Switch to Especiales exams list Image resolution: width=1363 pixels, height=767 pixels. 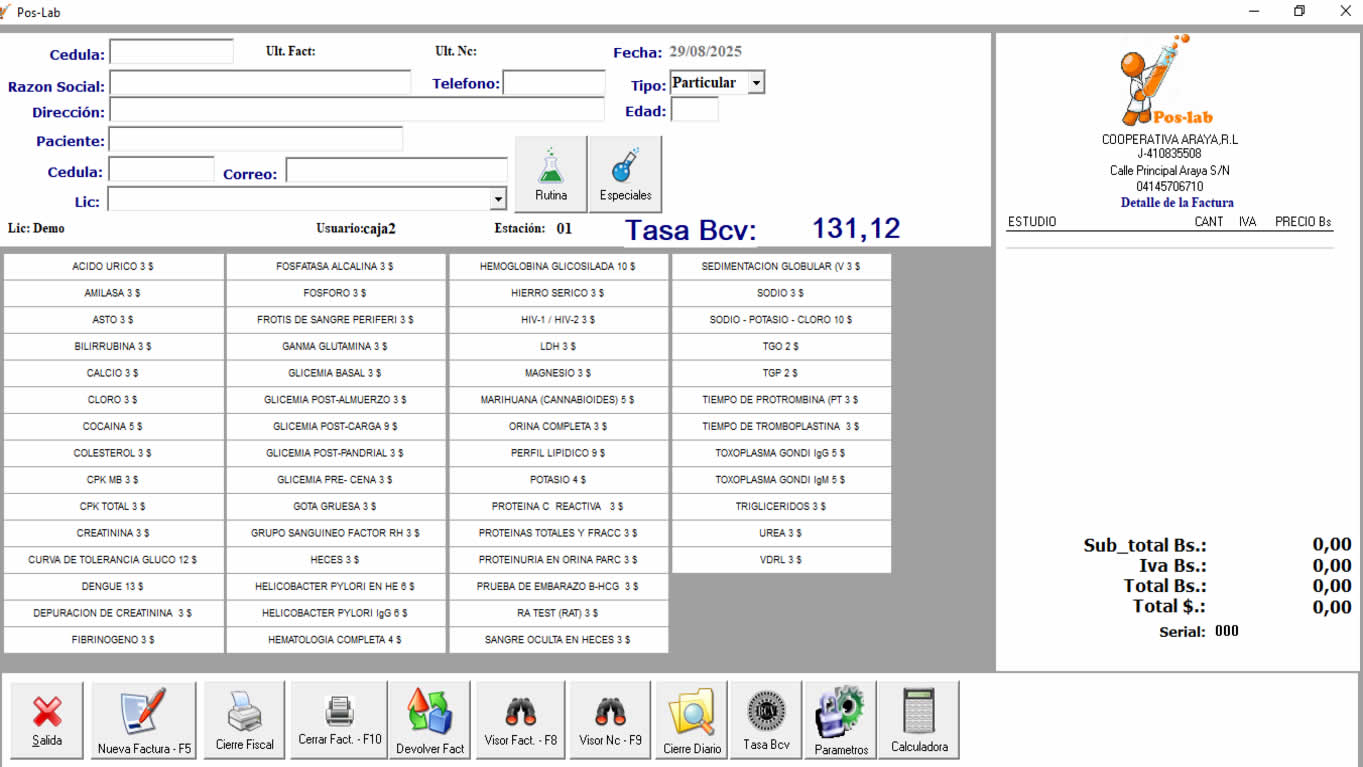[x=625, y=174]
